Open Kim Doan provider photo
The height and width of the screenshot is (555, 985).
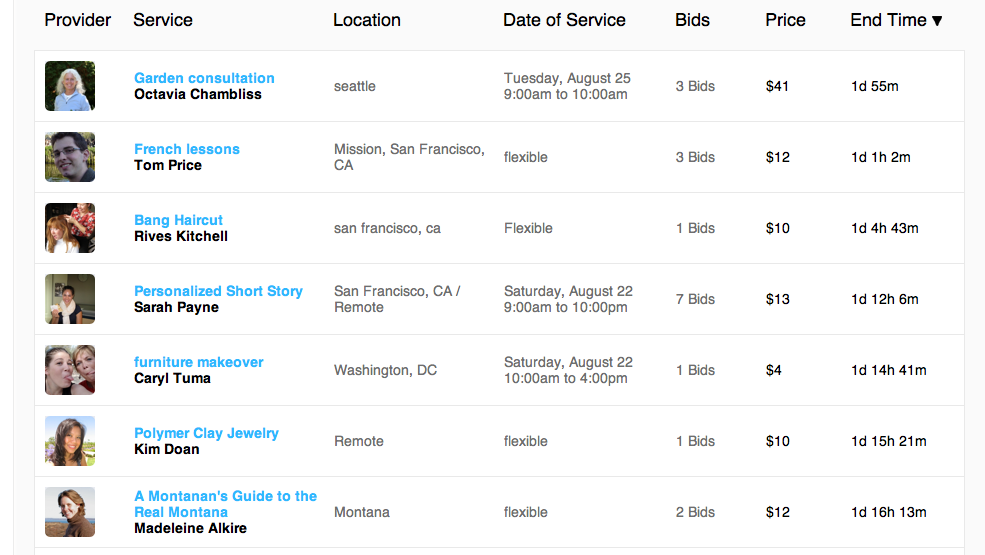click(70, 441)
